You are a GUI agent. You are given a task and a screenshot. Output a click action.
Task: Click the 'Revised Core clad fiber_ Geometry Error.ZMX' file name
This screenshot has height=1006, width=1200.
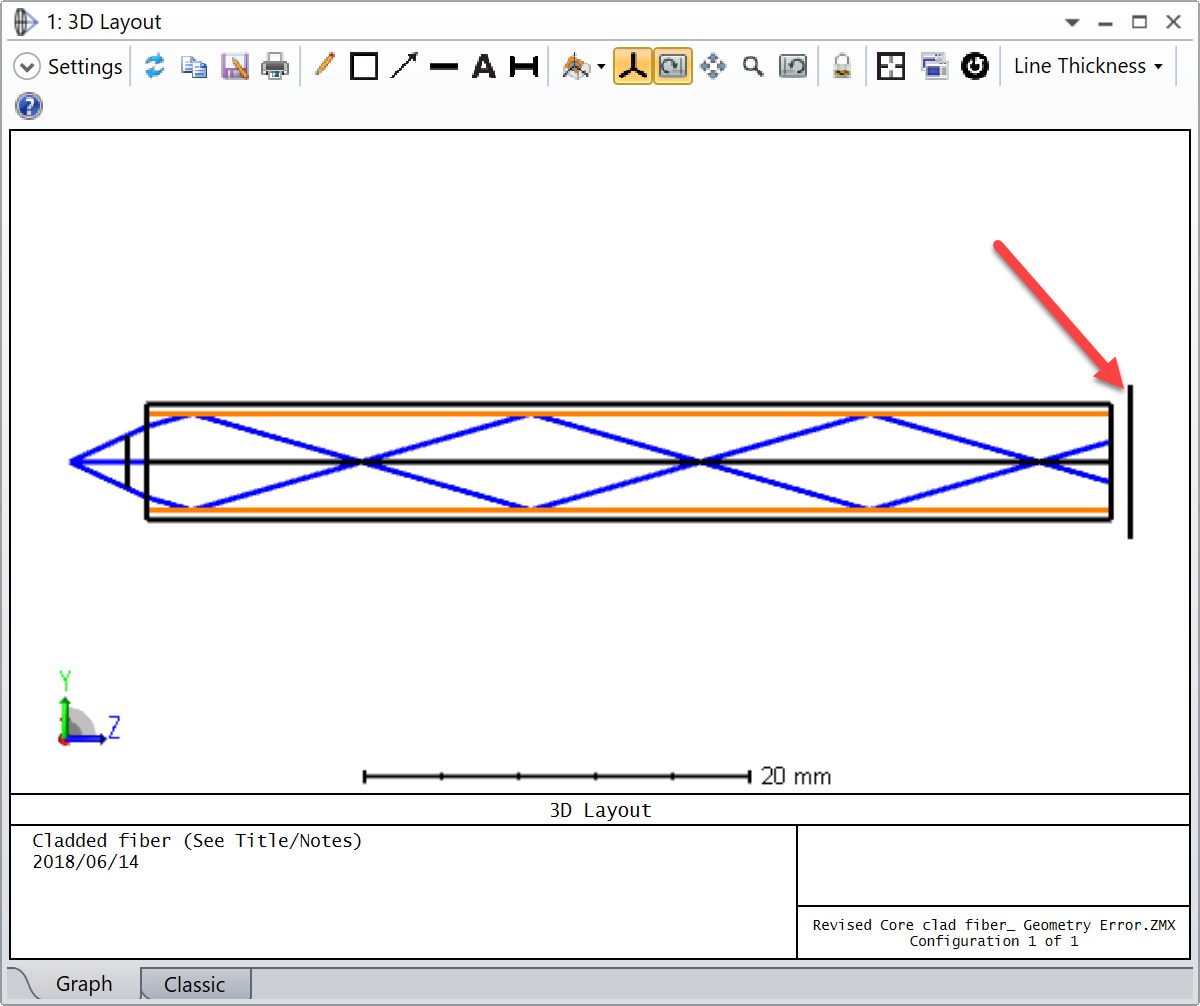tap(994, 925)
